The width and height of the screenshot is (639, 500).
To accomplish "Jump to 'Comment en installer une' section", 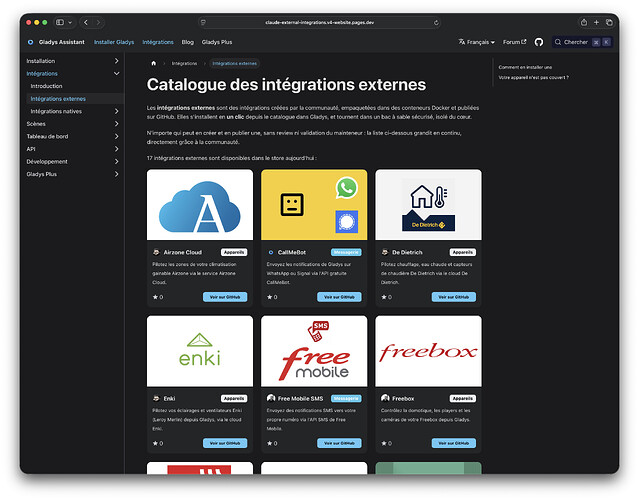I will [x=525, y=67].
